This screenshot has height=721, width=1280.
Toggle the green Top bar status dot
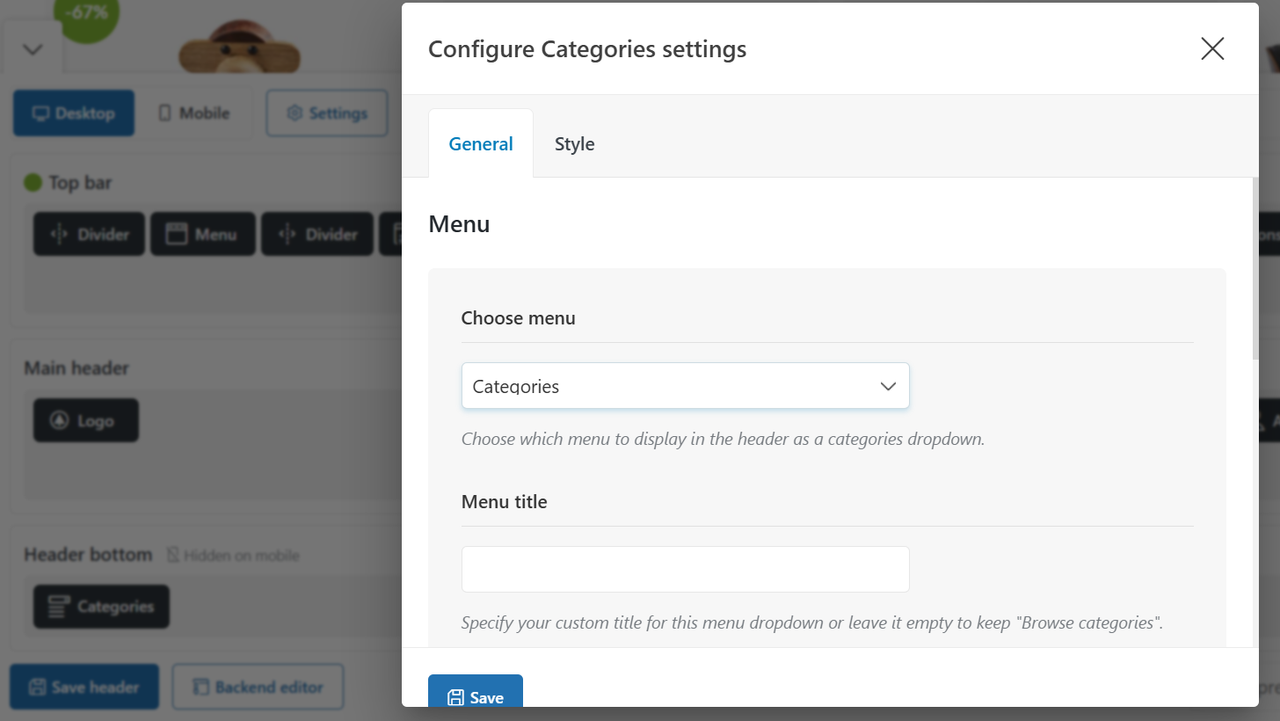coord(33,182)
